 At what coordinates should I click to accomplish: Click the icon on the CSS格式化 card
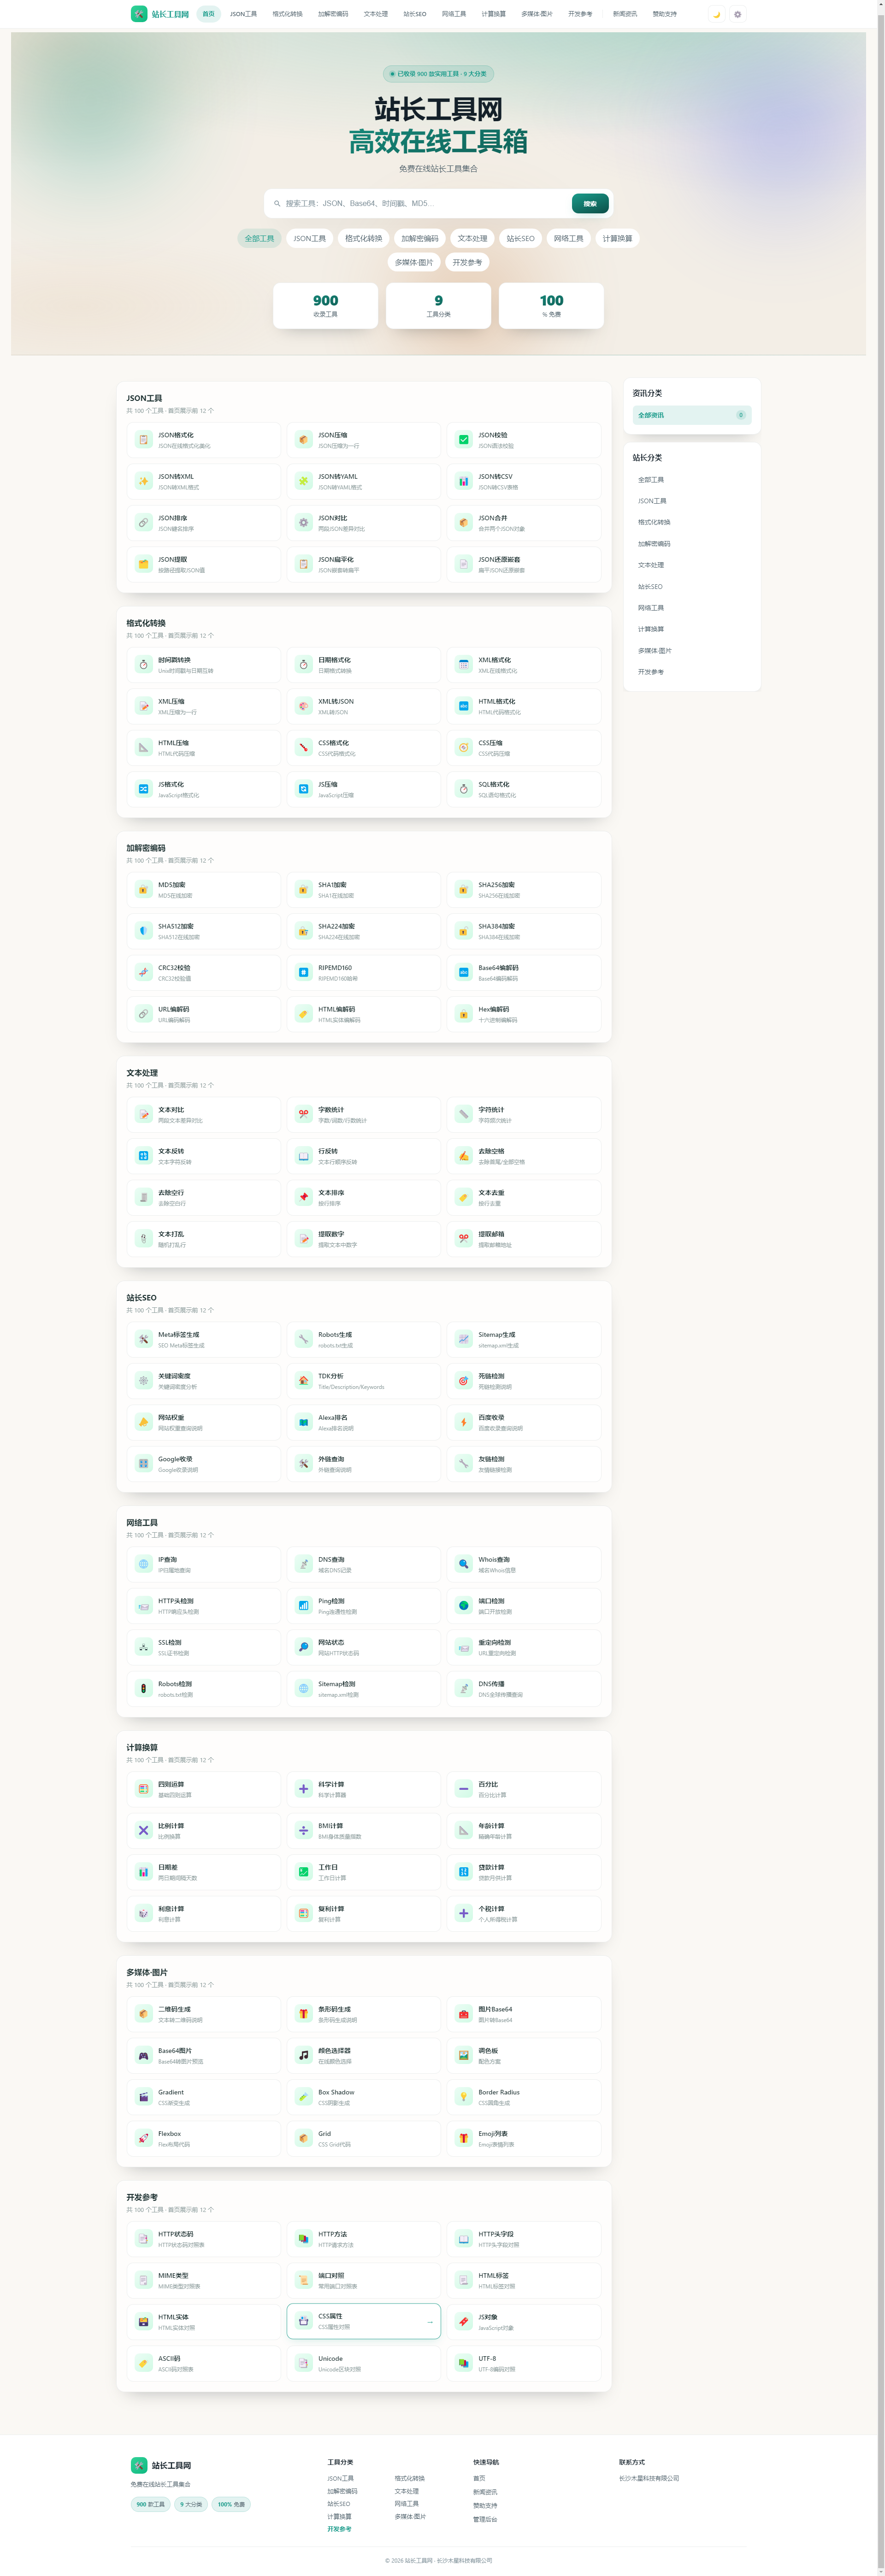tap(304, 748)
